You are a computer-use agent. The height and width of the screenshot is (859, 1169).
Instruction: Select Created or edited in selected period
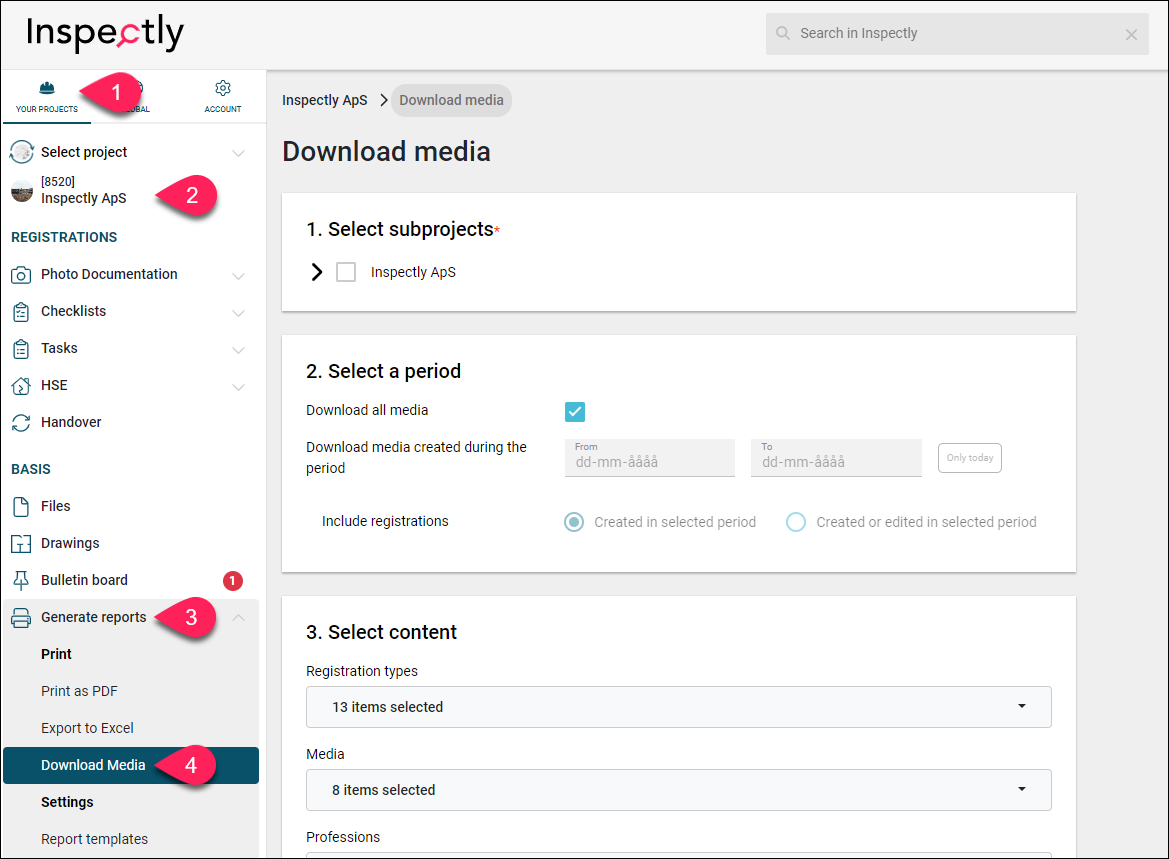[796, 522]
